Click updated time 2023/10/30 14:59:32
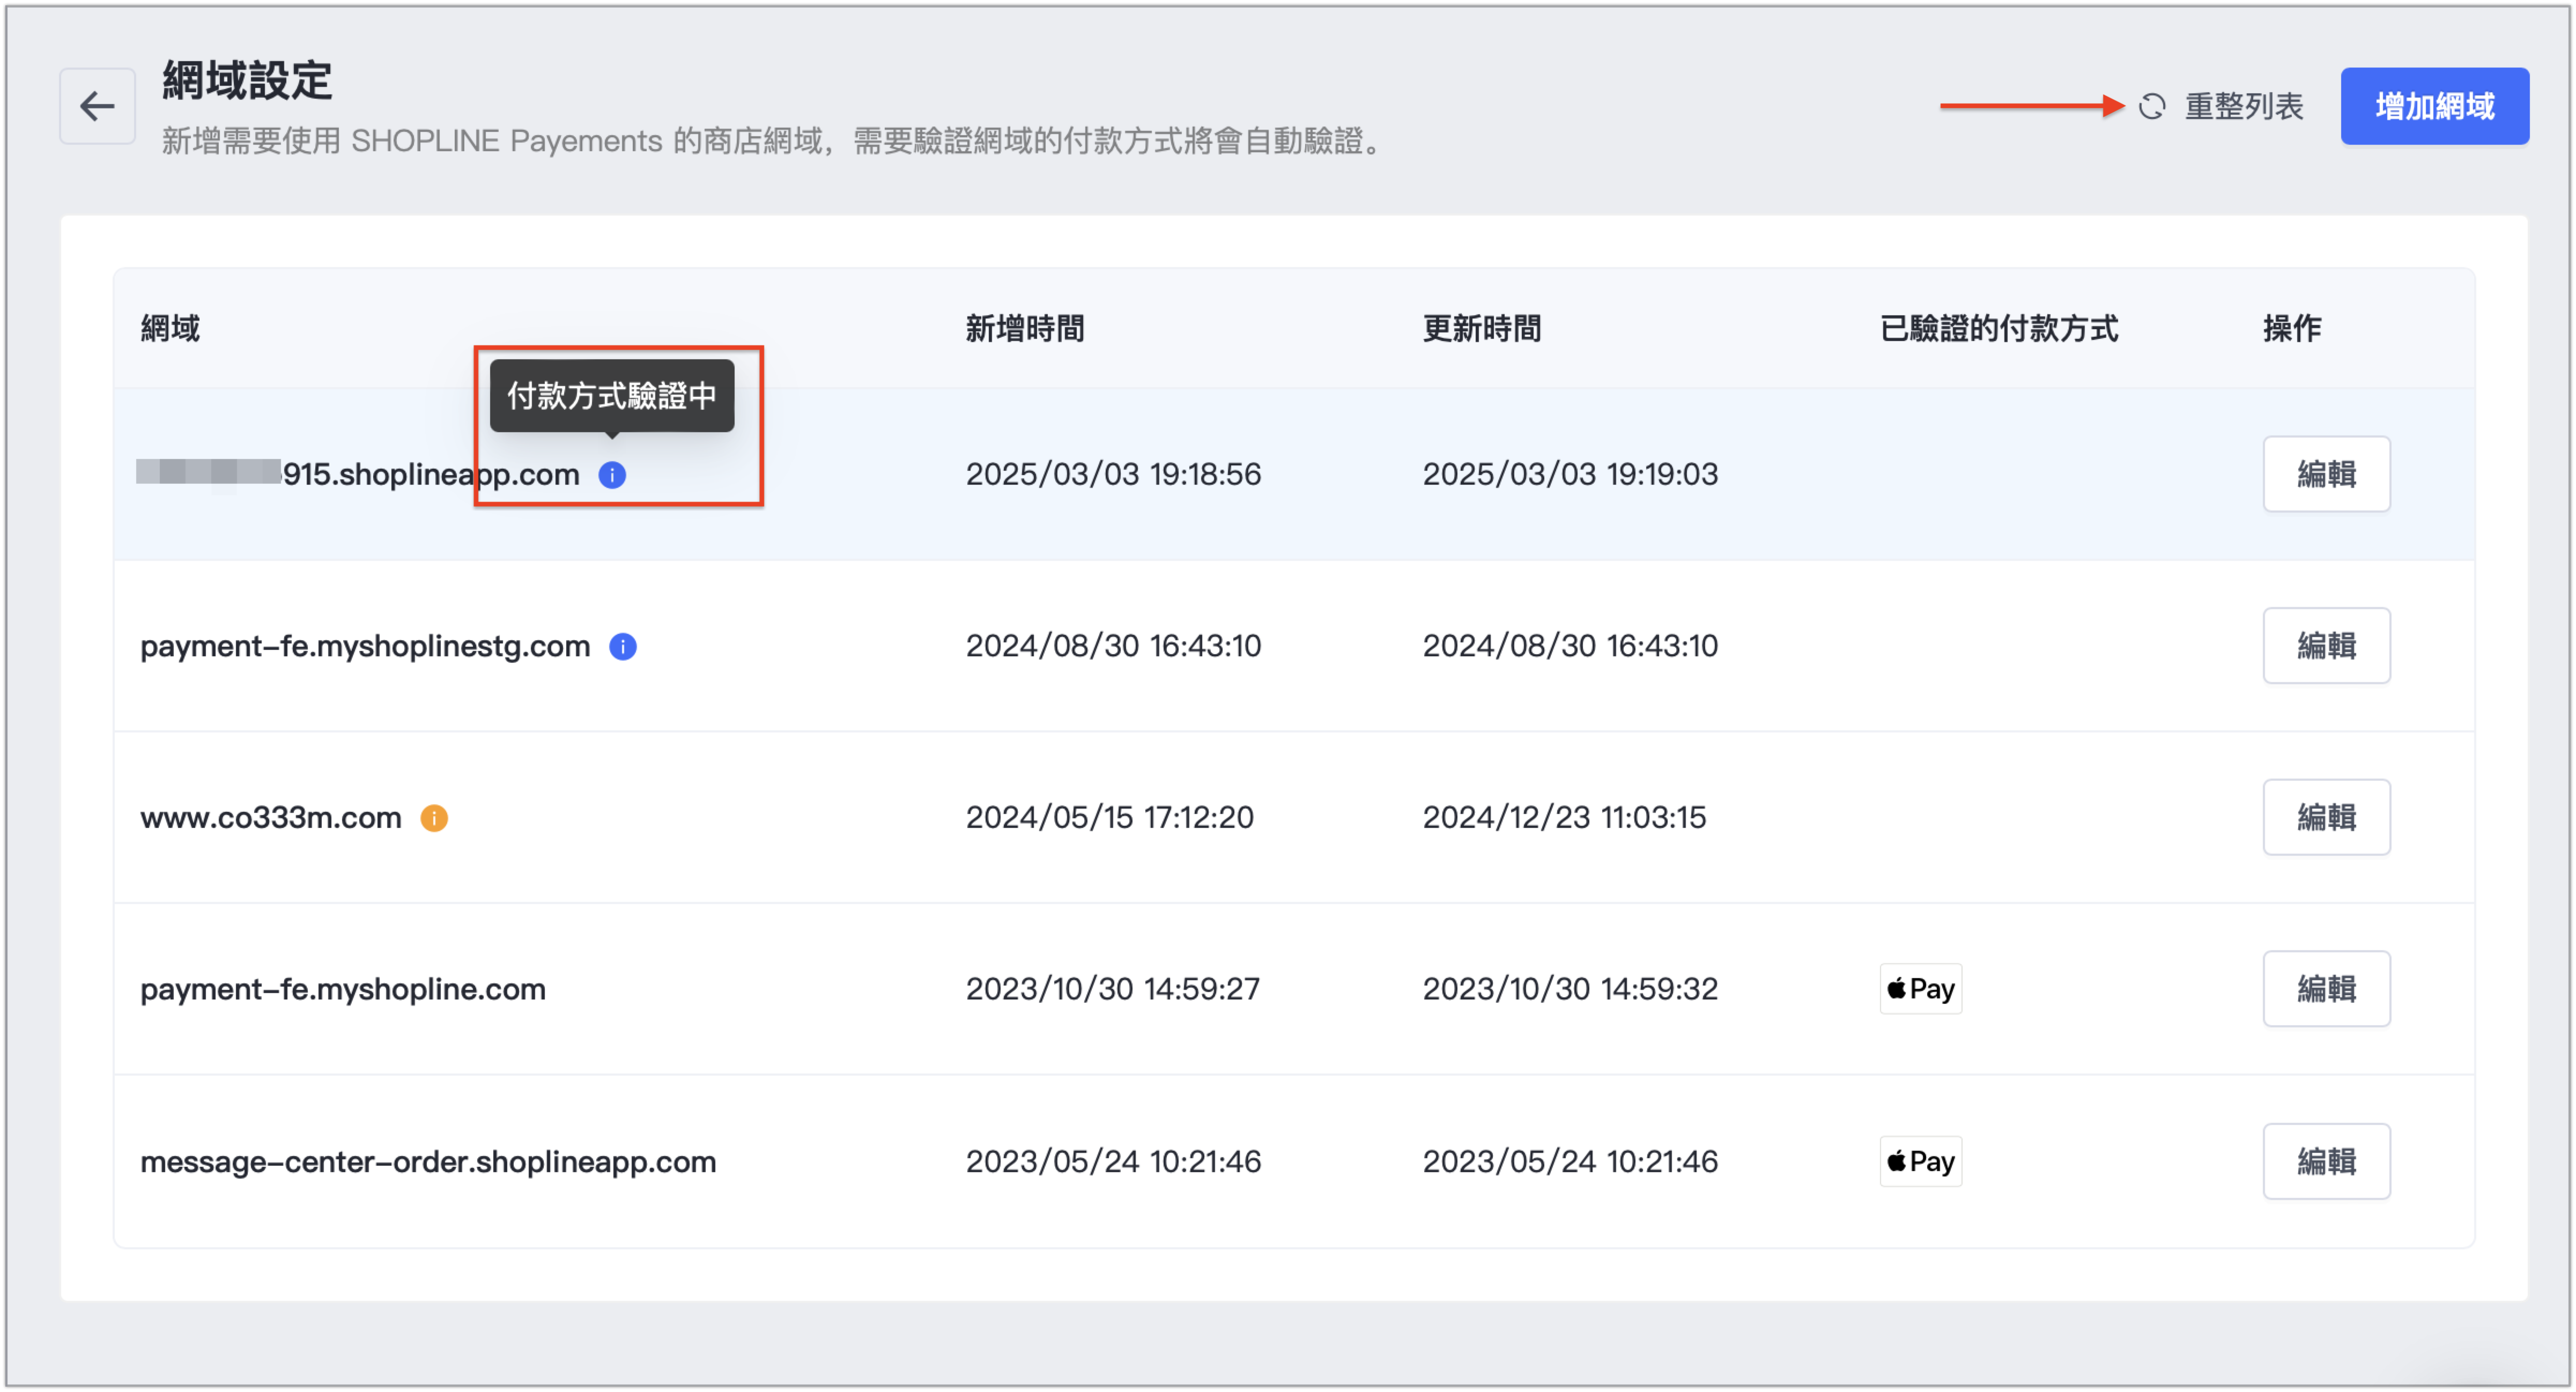Viewport: 2576px width, 1392px height. [x=1570, y=989]
